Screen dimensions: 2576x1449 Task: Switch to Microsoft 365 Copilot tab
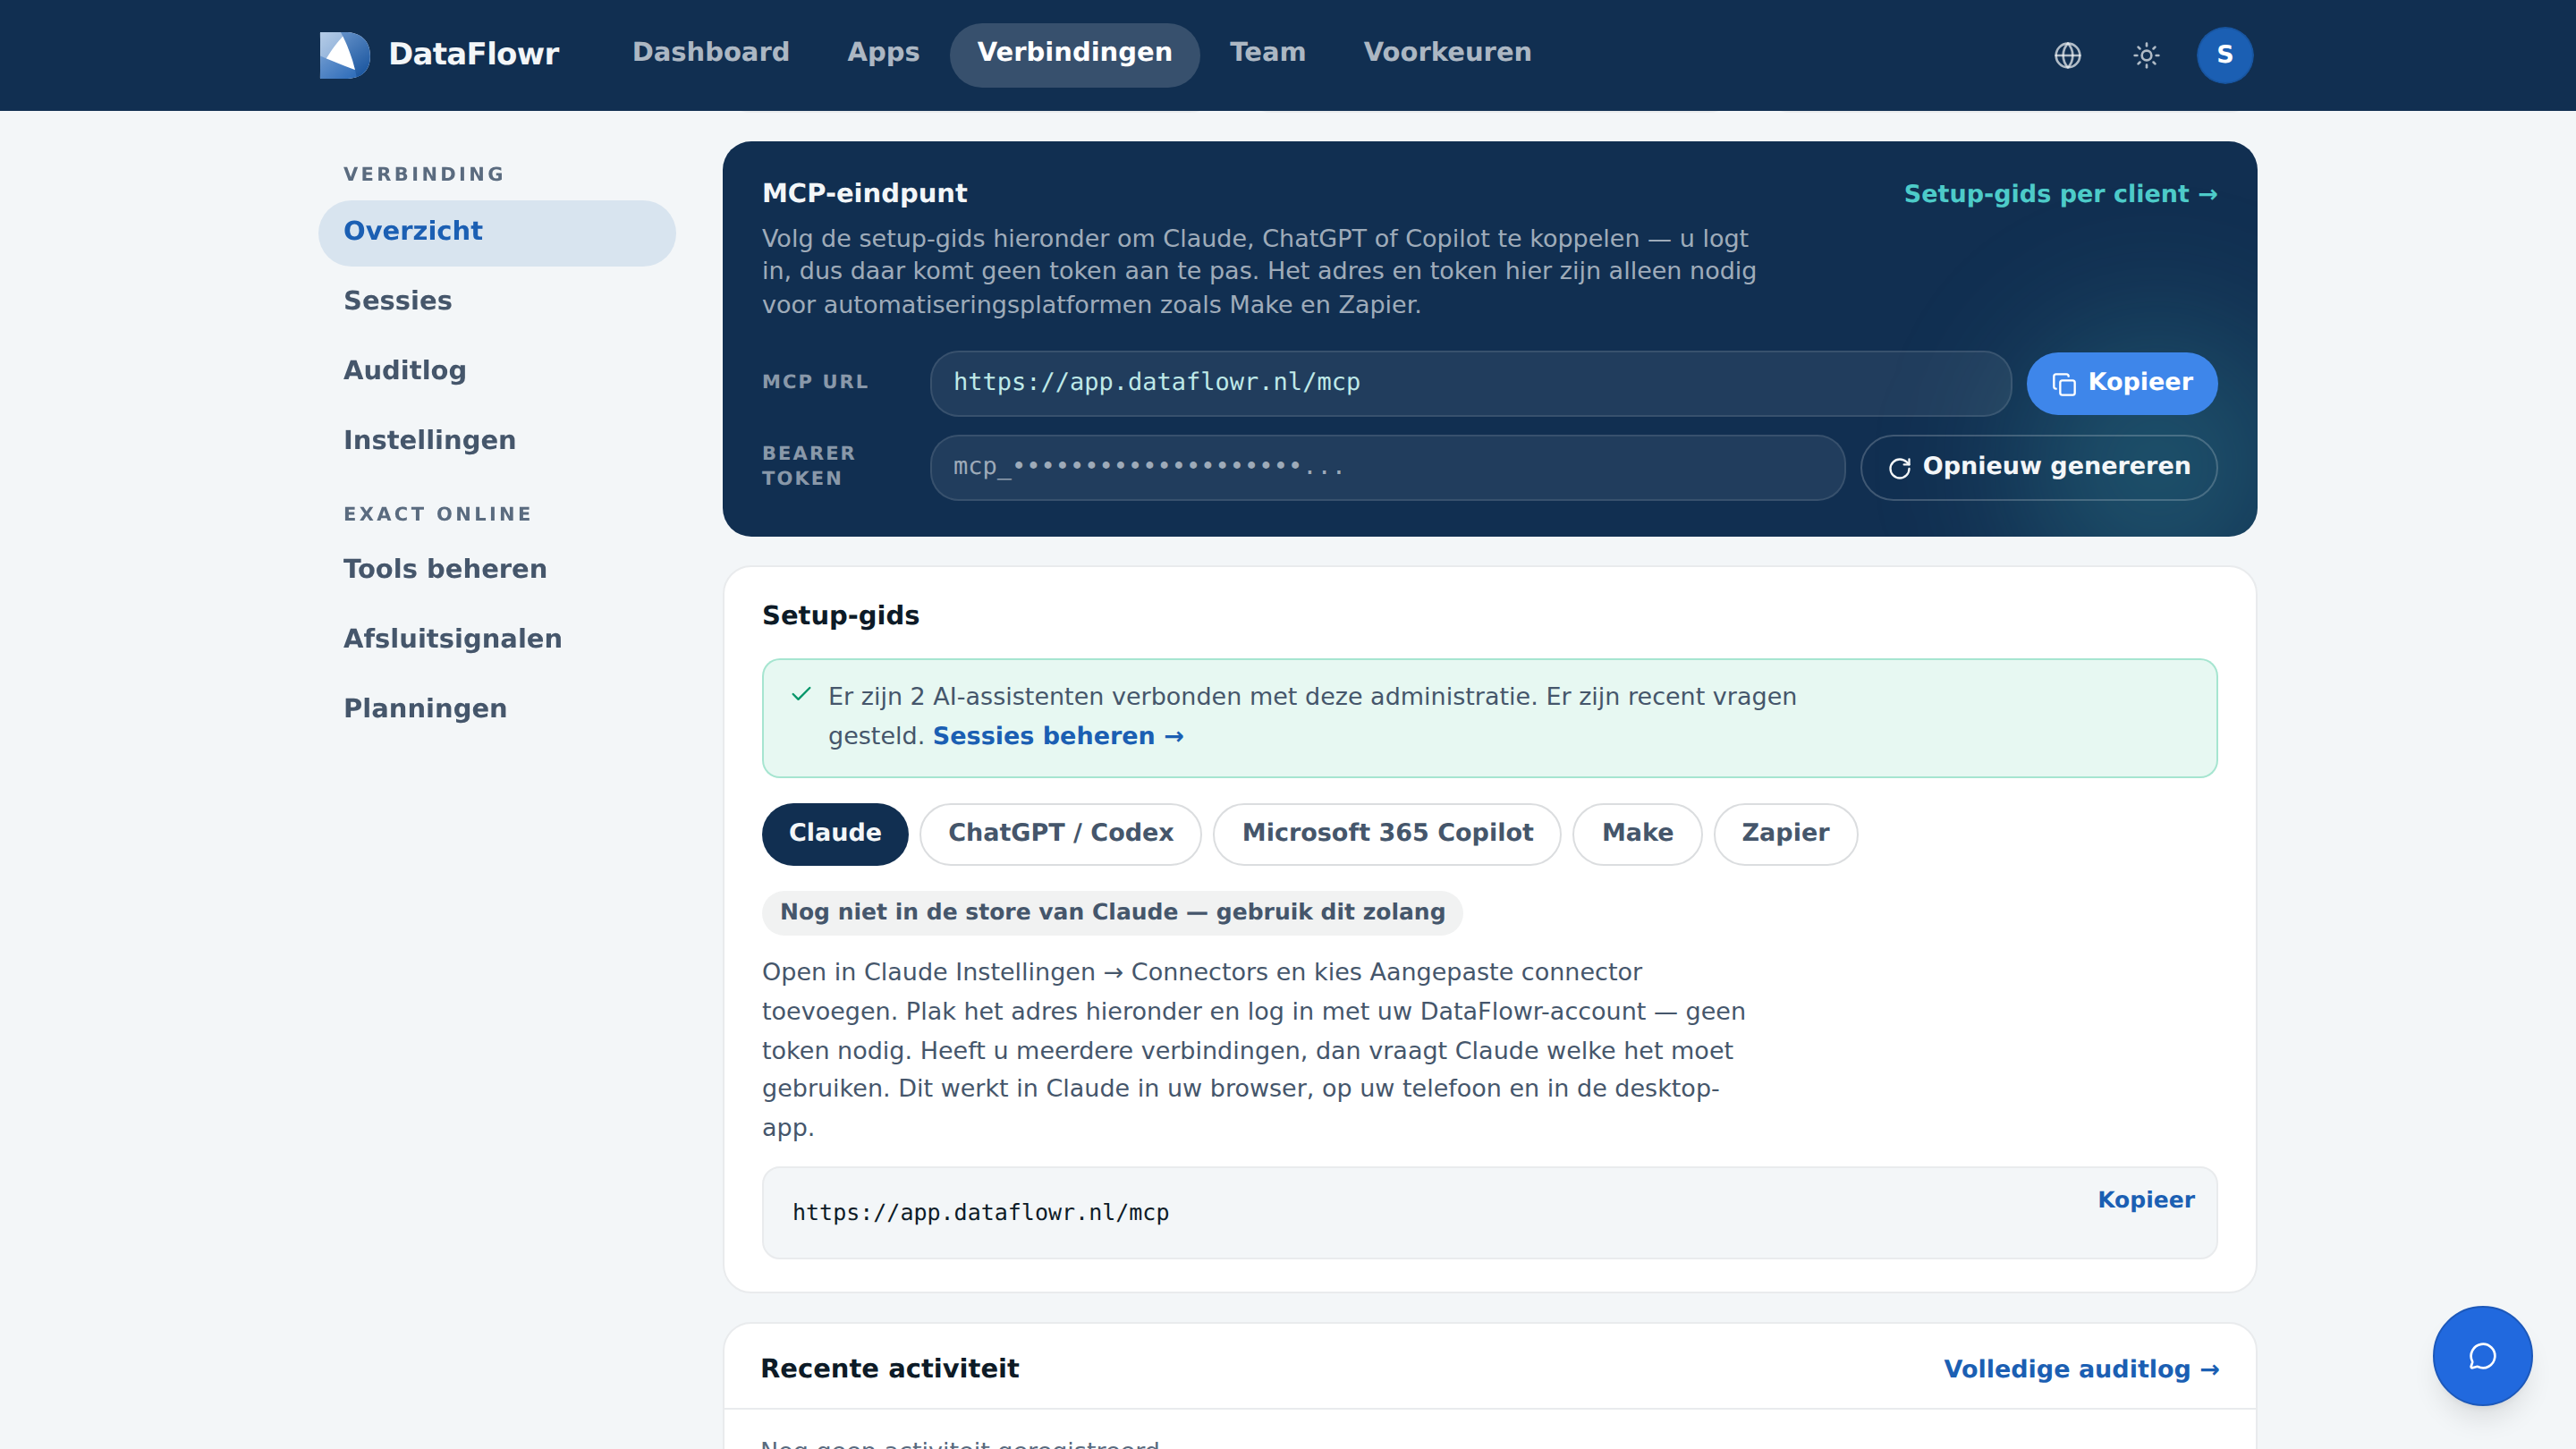tap(1386, 833)
